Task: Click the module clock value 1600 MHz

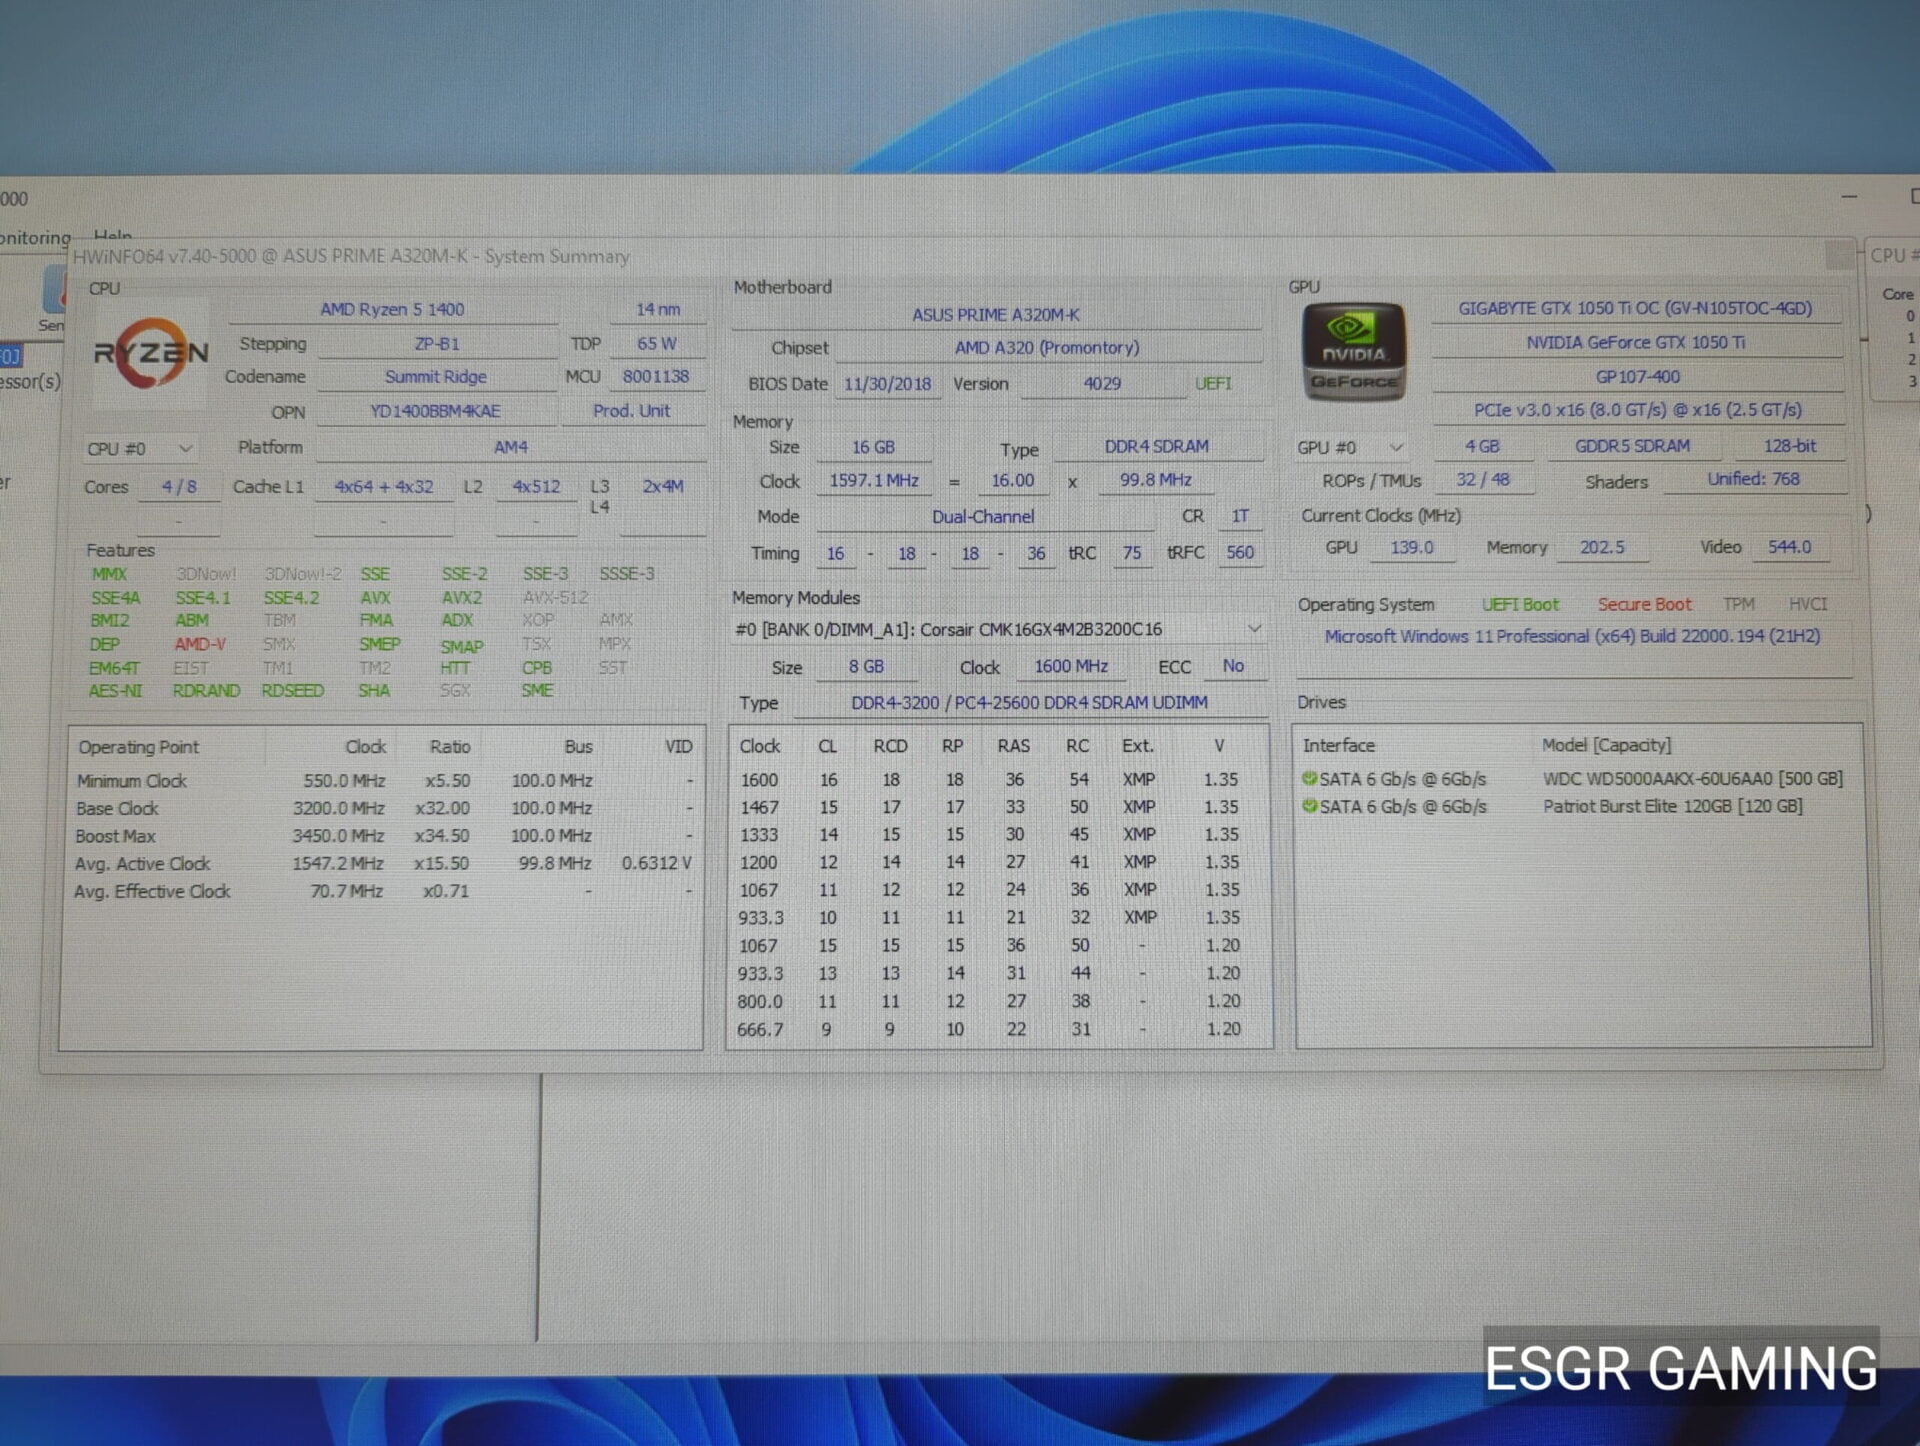Action: [x=1071, y=667]
